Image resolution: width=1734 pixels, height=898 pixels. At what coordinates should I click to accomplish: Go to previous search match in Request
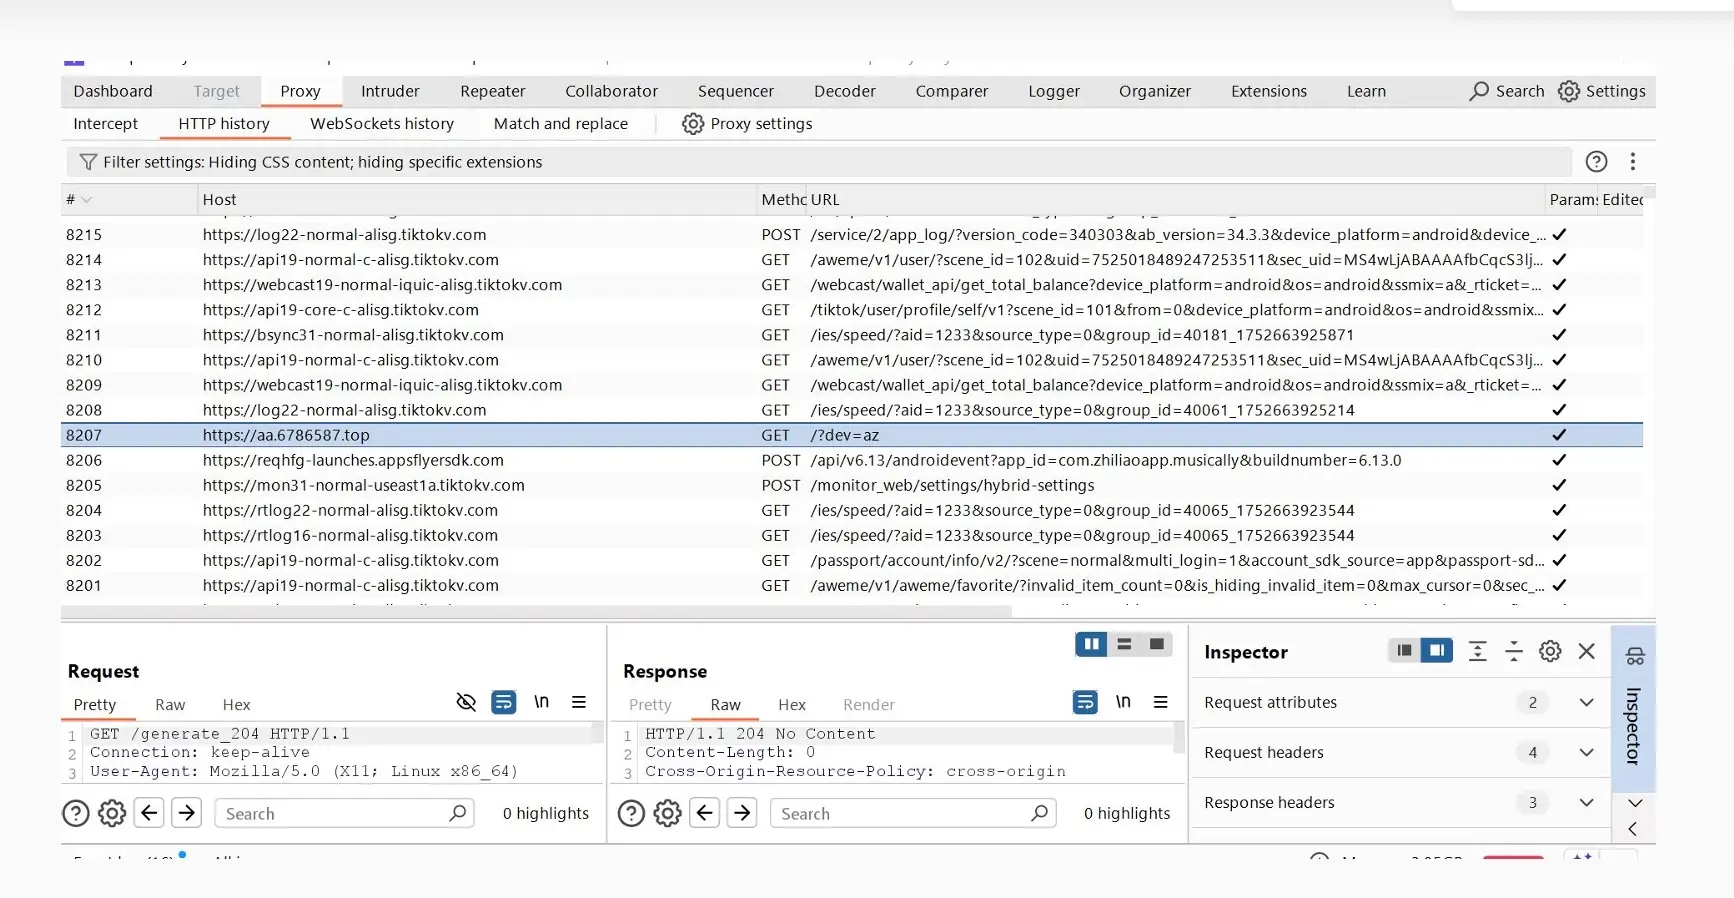(149, 812)
